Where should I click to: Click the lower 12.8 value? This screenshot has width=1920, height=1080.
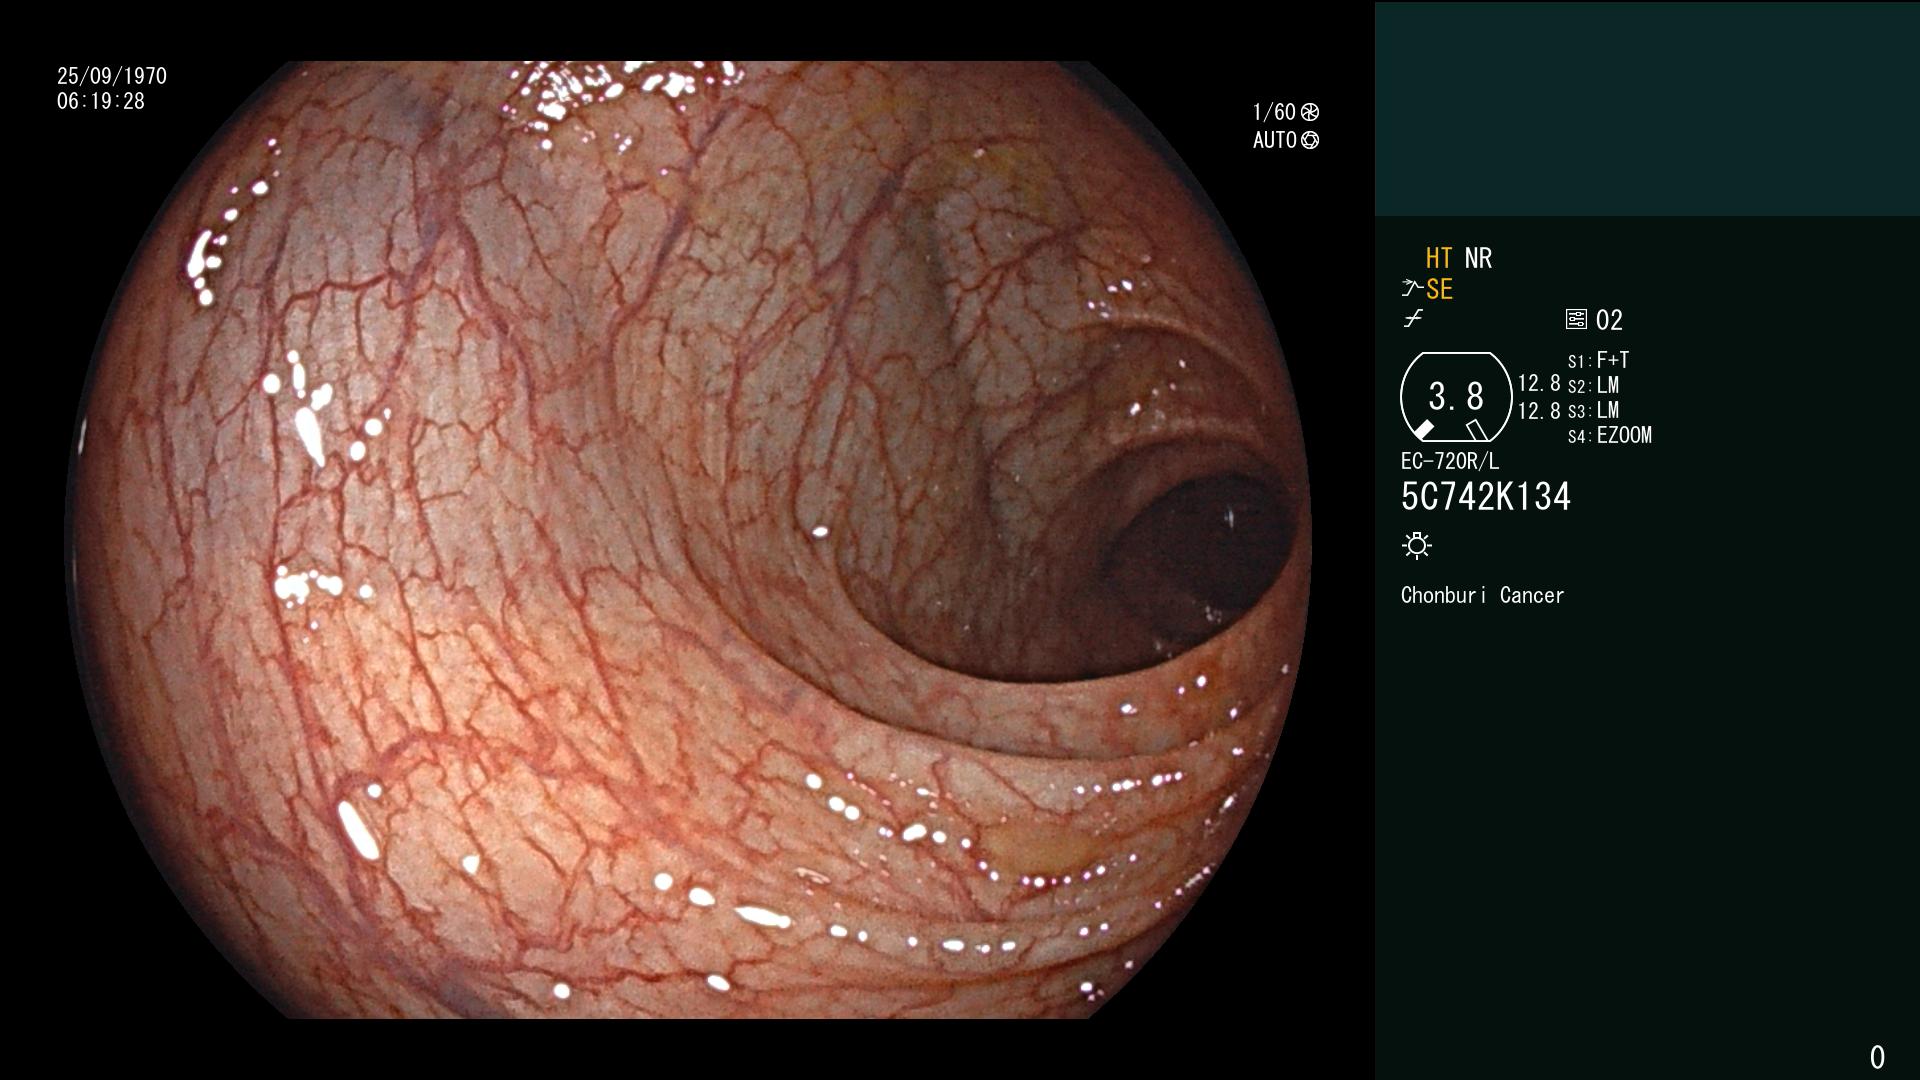tap(1539, 411)
